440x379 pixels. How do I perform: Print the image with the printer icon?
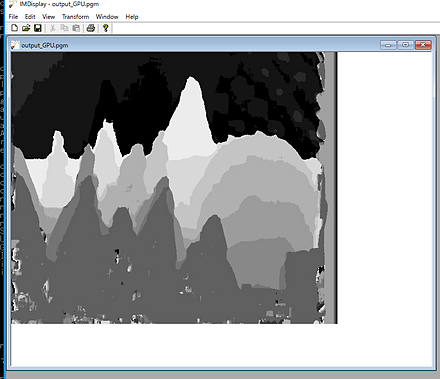[x=91, y=28]
